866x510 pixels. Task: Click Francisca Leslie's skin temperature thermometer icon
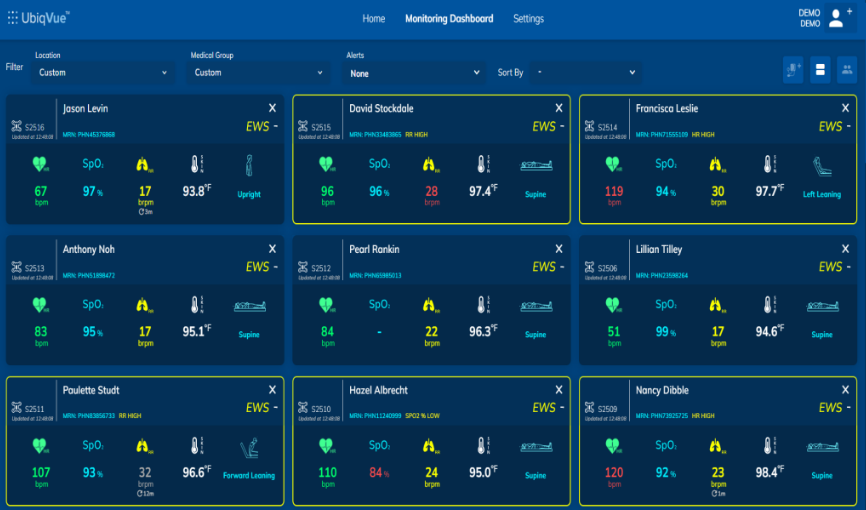tap(768, 165)
